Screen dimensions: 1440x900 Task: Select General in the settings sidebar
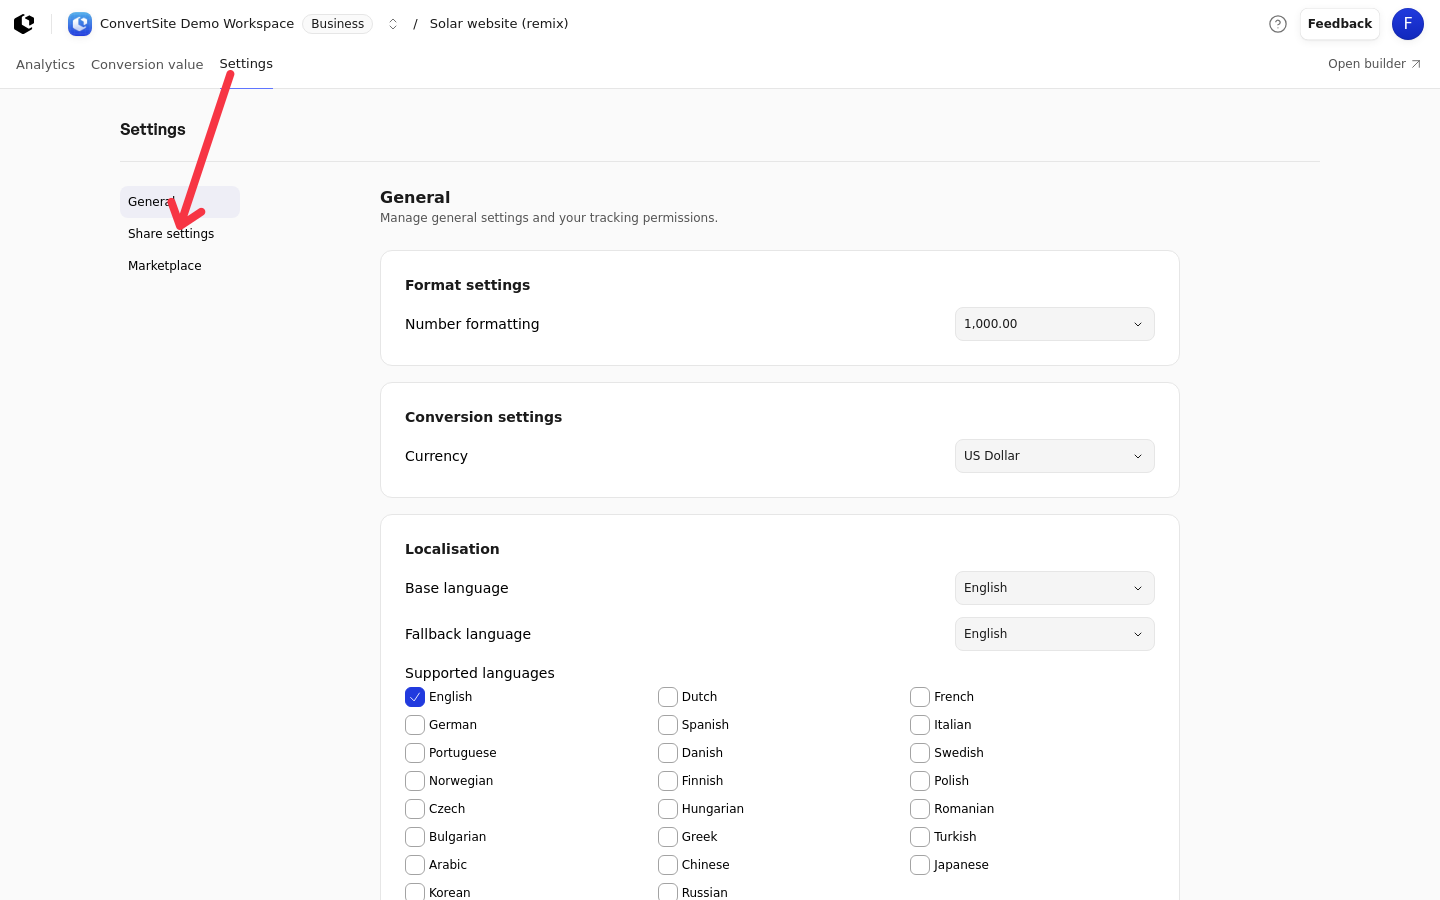(x=180, y=202)
